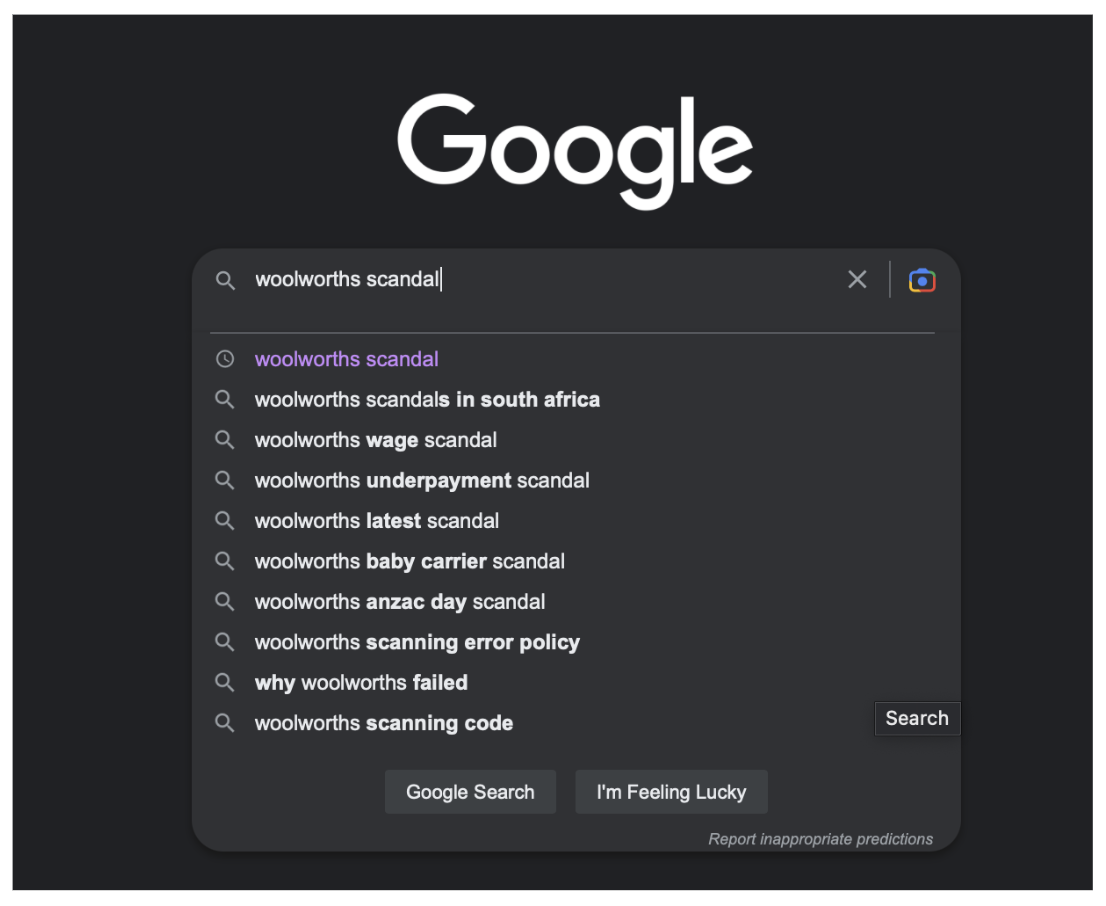
Task: Click the Search button near the suggestions
Action: coord(917,717)
